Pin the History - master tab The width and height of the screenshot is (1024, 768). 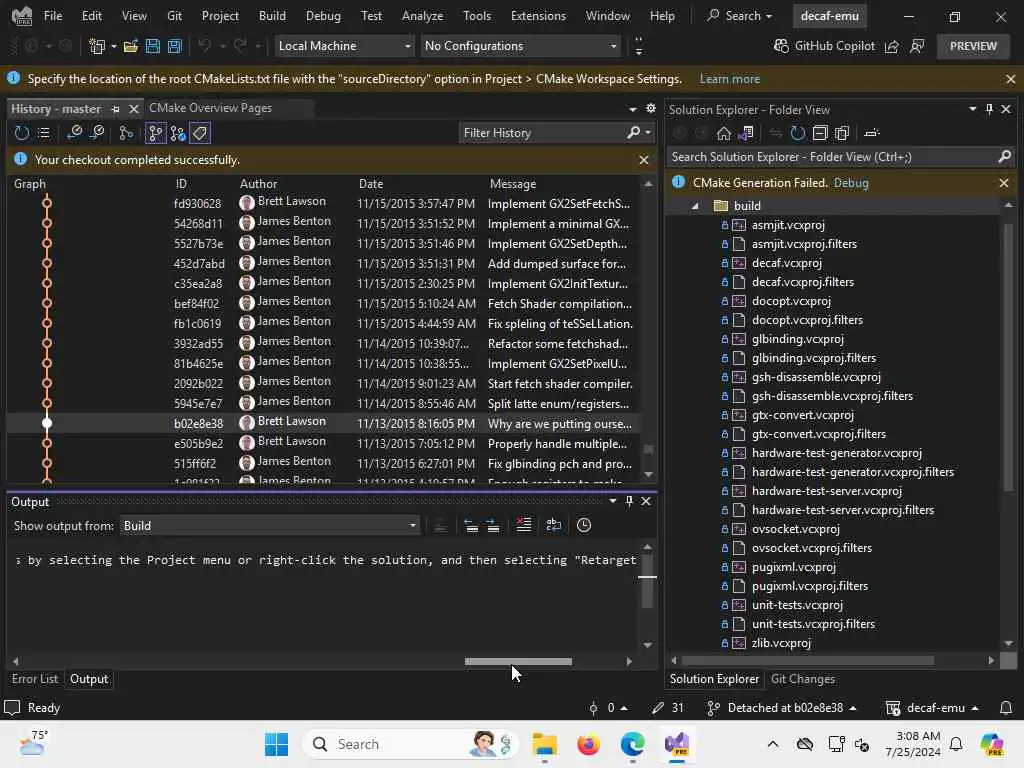[x=116, y=109]
